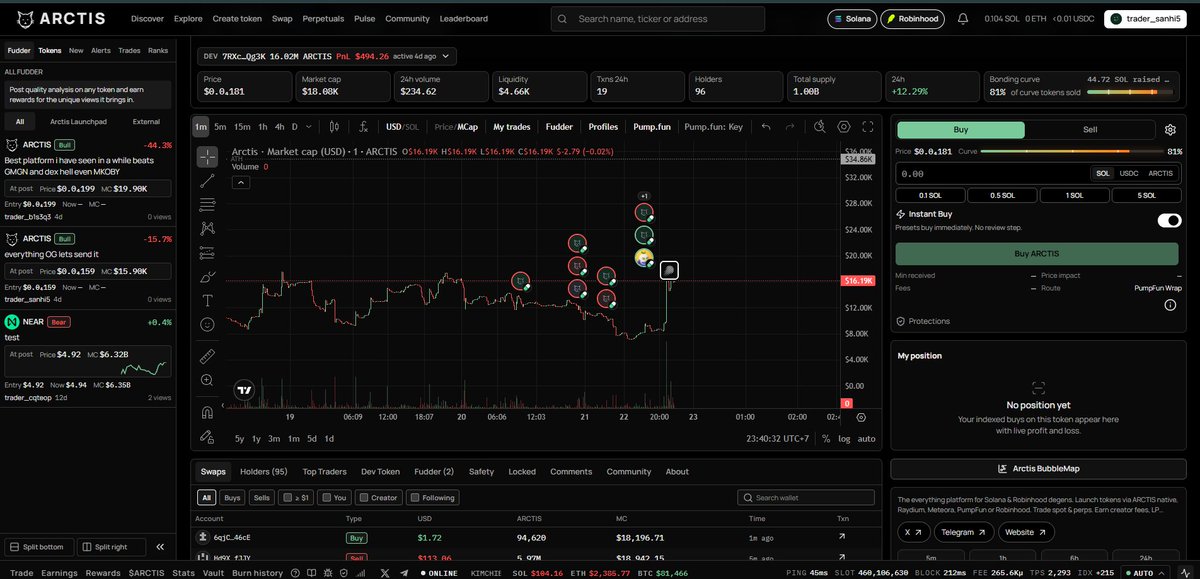Toggle log scale on chart
The image size is (1200, 579).
click(844, 439)
